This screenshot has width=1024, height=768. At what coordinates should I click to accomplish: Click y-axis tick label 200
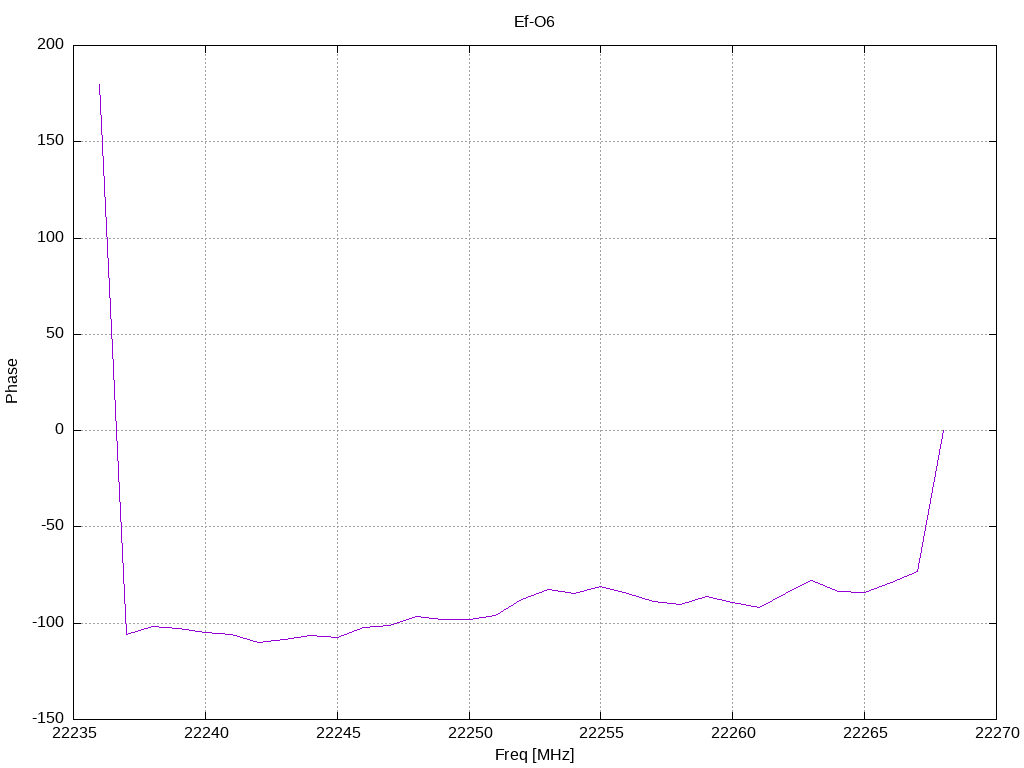click(x=51, y=44)
